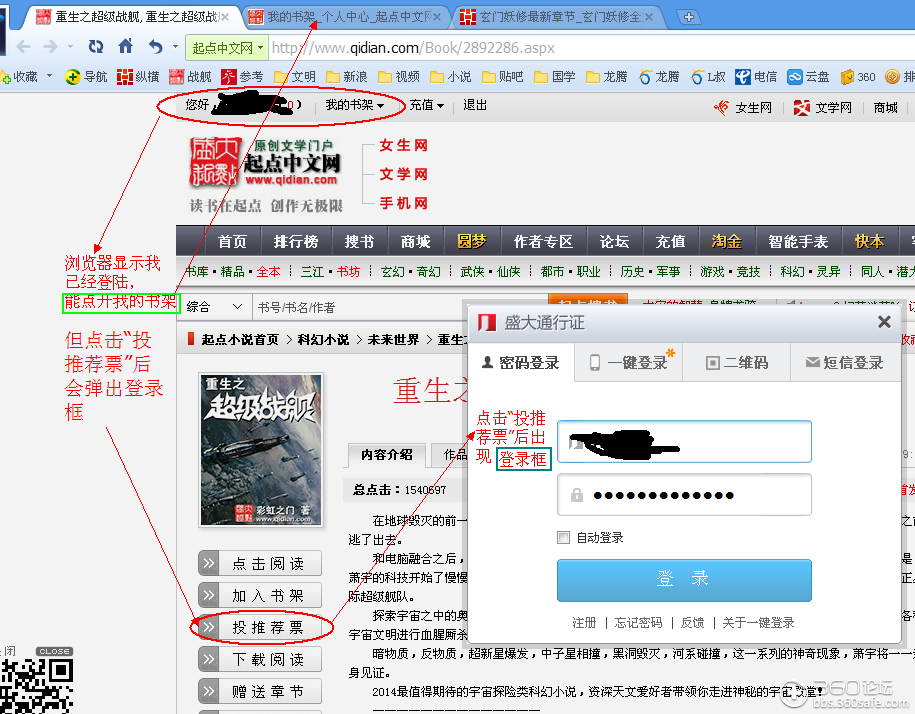Click the password field in login dialog
Screen dimensions: 915x714
pyautogui.click(x=684, y=495)
